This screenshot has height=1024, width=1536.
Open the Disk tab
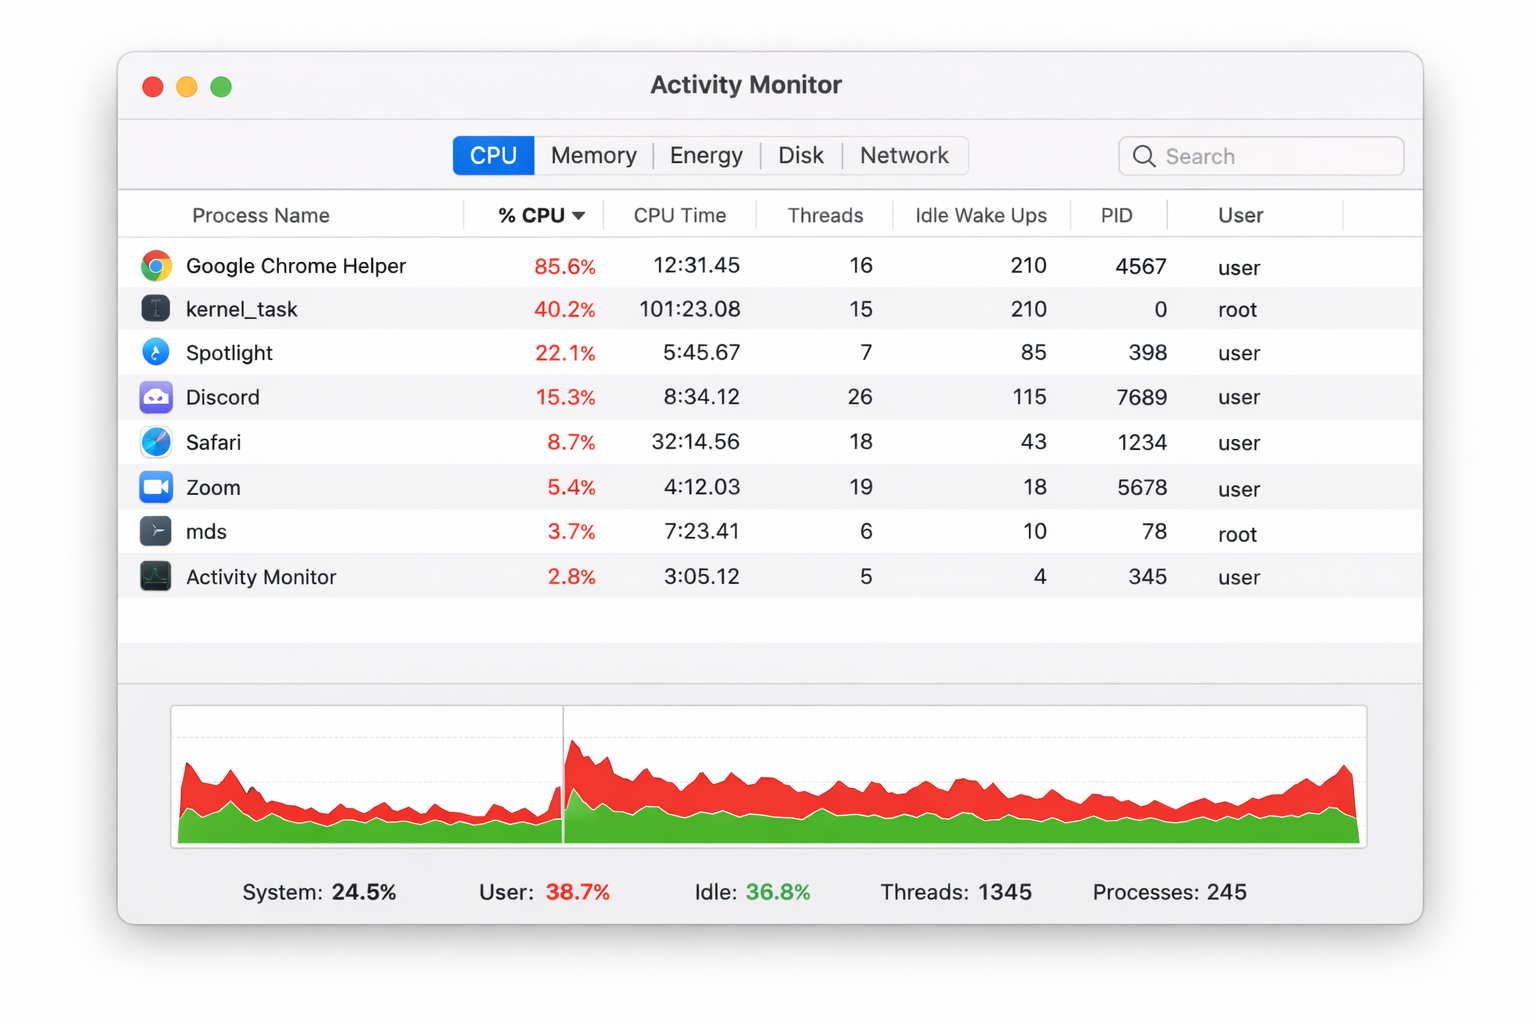click(801, 156)
